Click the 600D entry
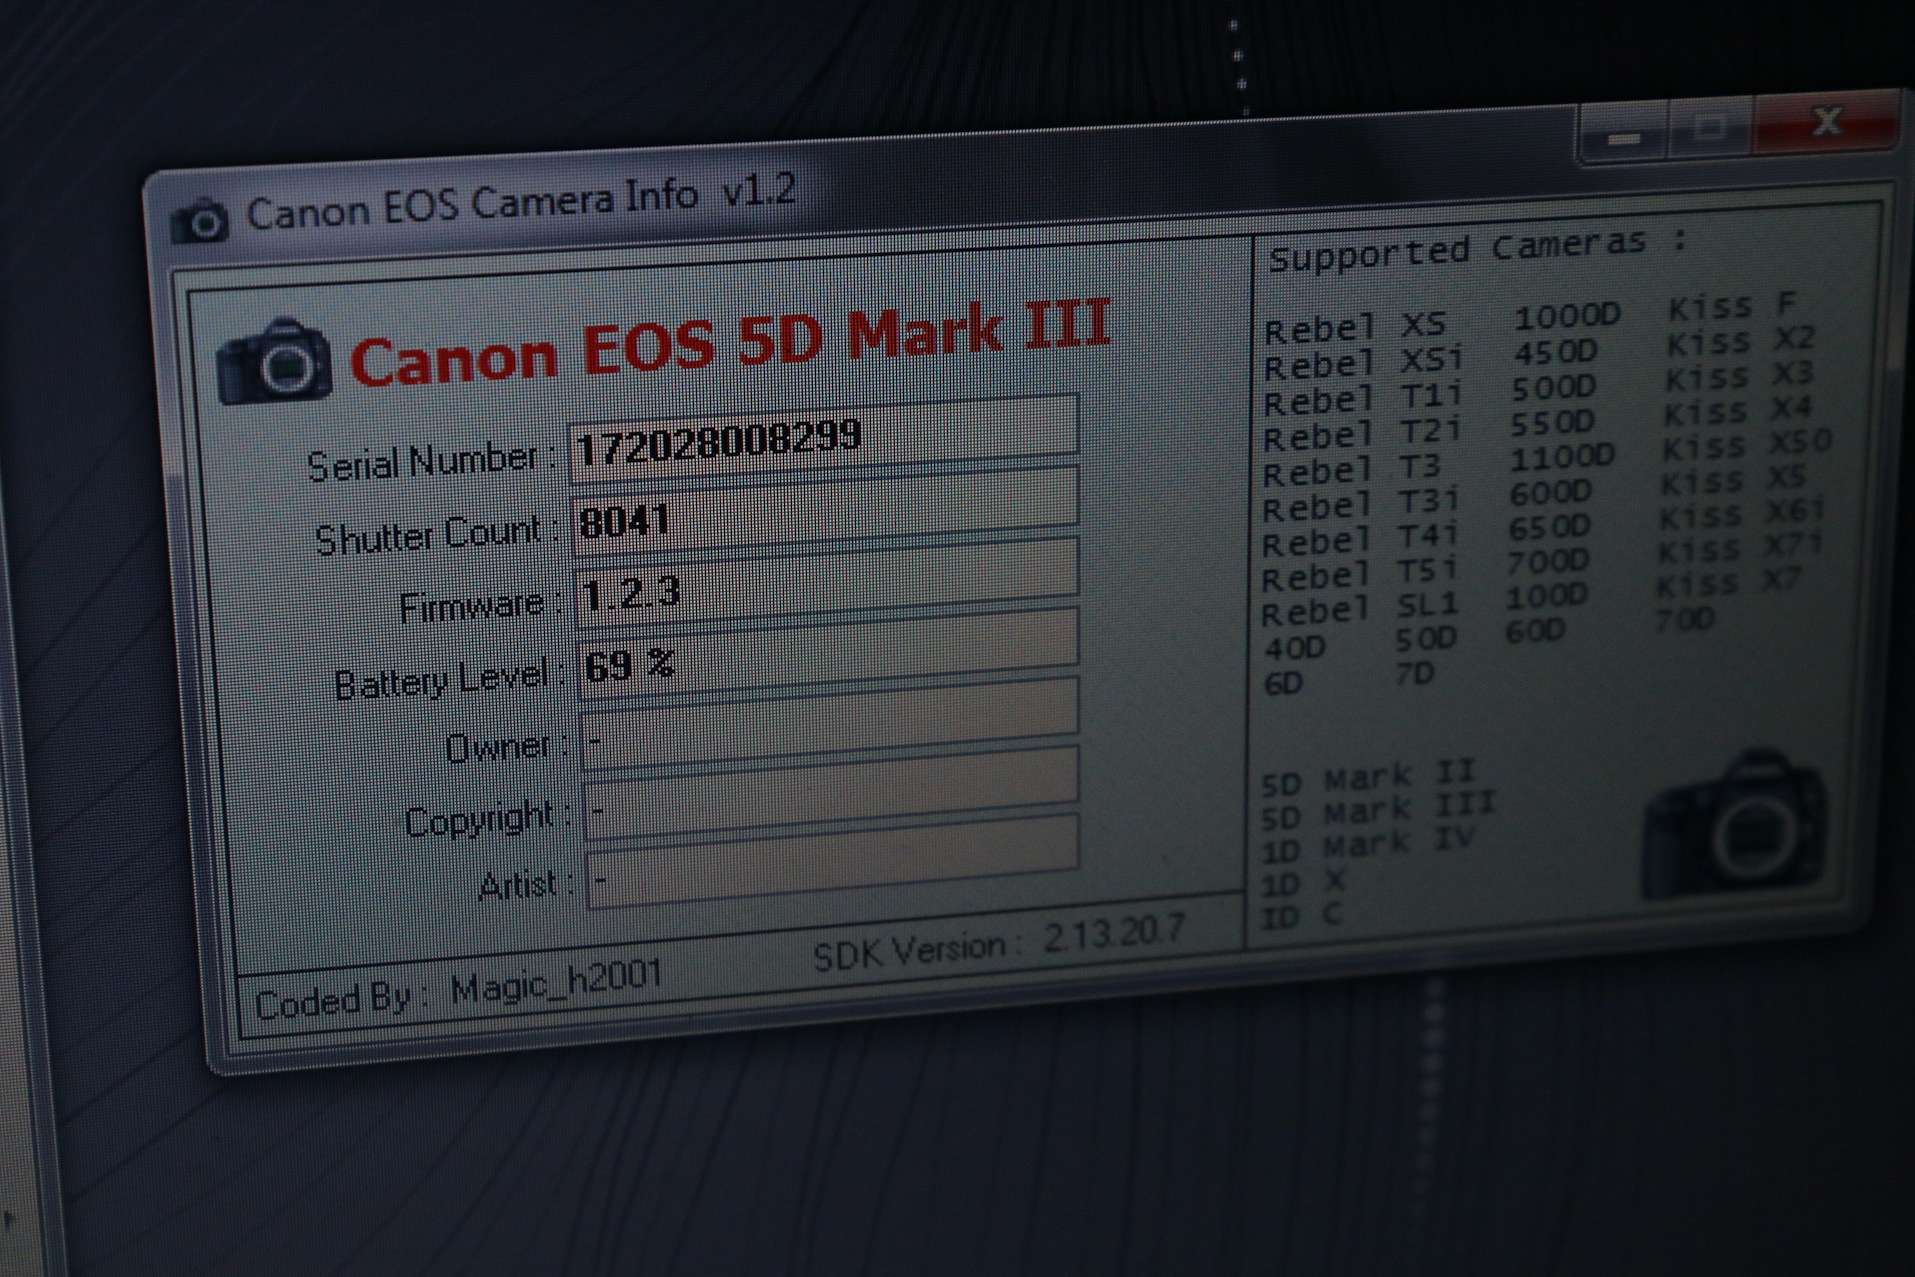Image resolution: width=1915 pixels, height=1277 pixels. 1550,492
